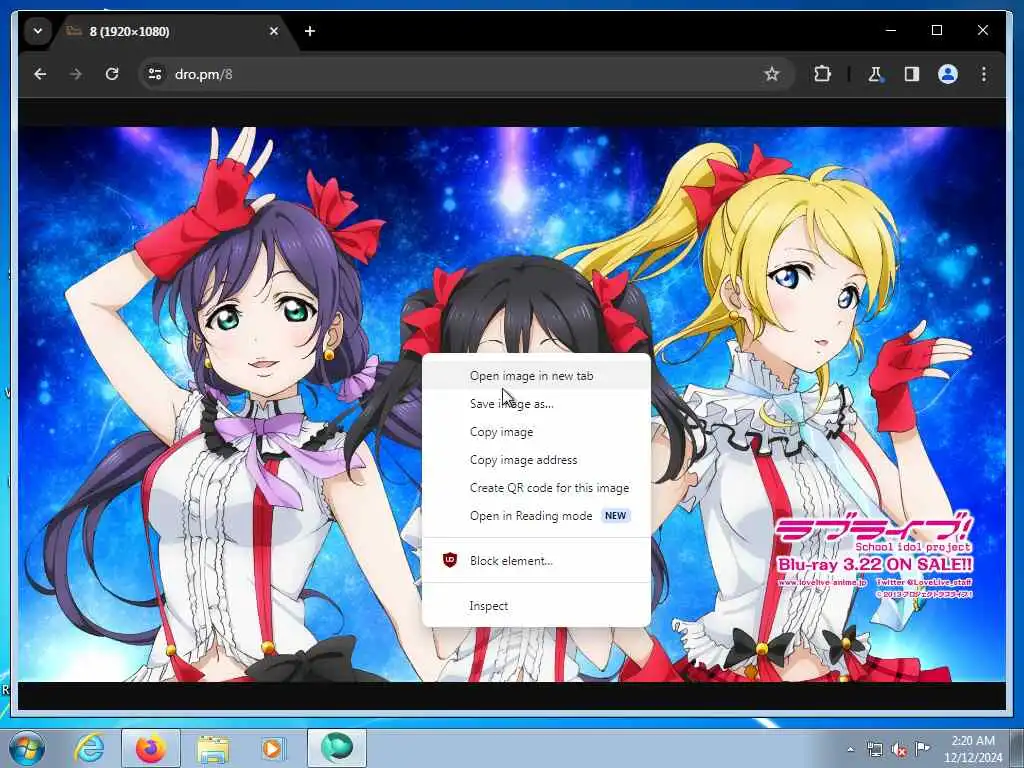1024x768 pixels.
Task: Open Chrome Labs flask icon
Action: pos(875,74)
